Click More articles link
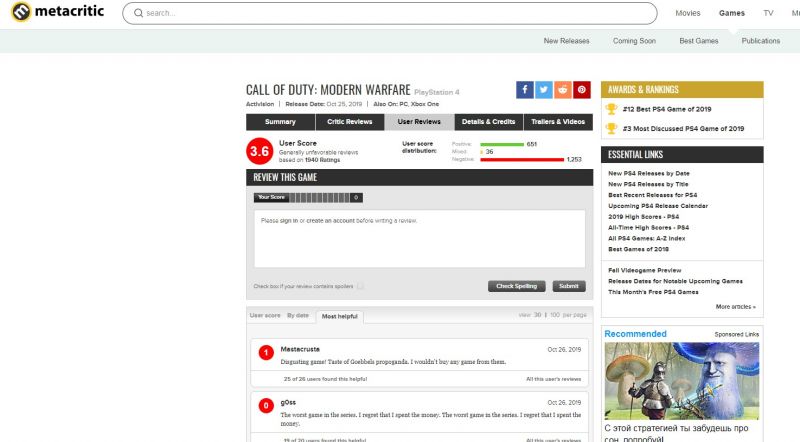This screenshot has width=800, height=442. coord(736,307)
